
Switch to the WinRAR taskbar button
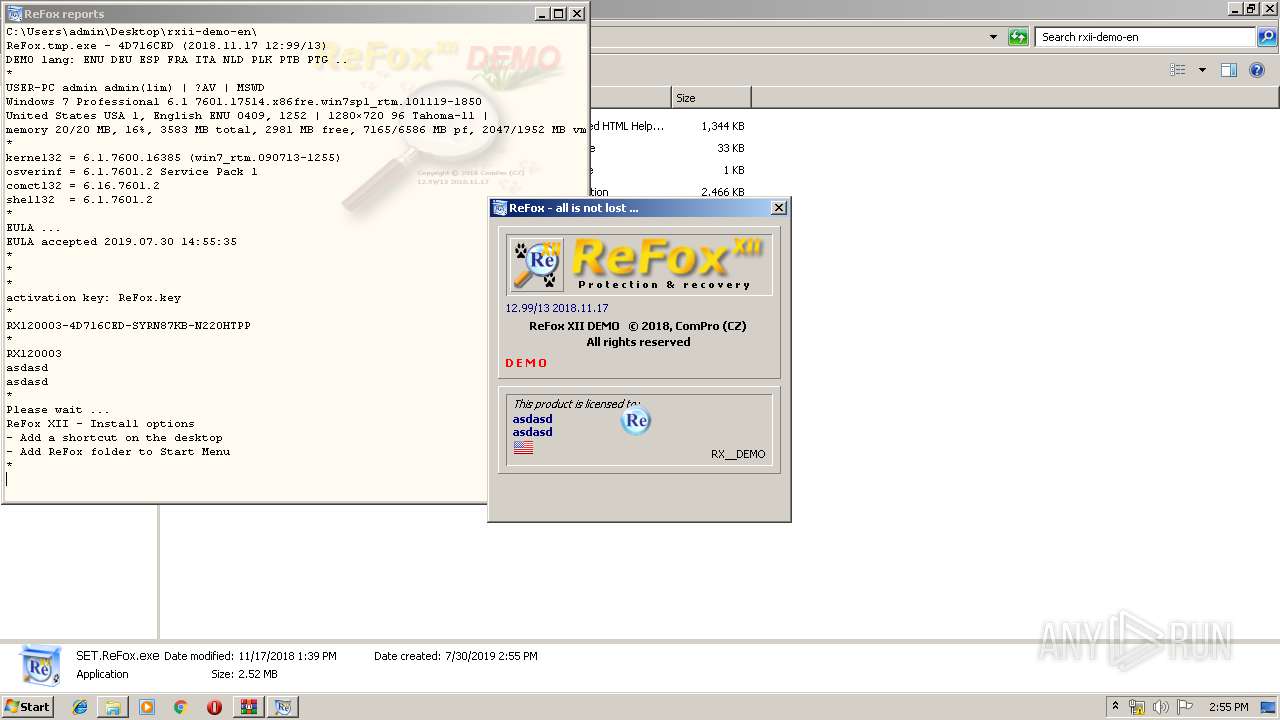(x=249, y=707)
